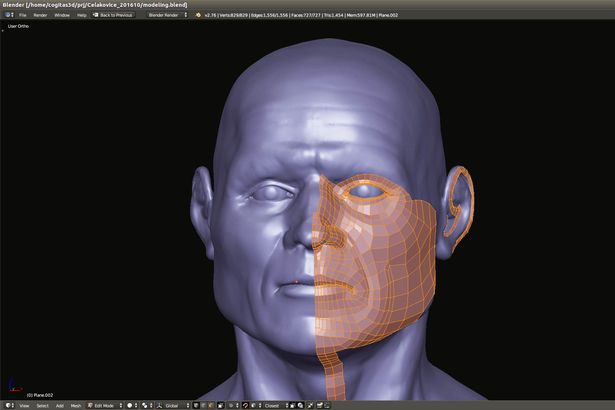This screenshot has height=410, width=615.
Task: Click the editor type icon in top bar
Action: [x=8, y=16]
